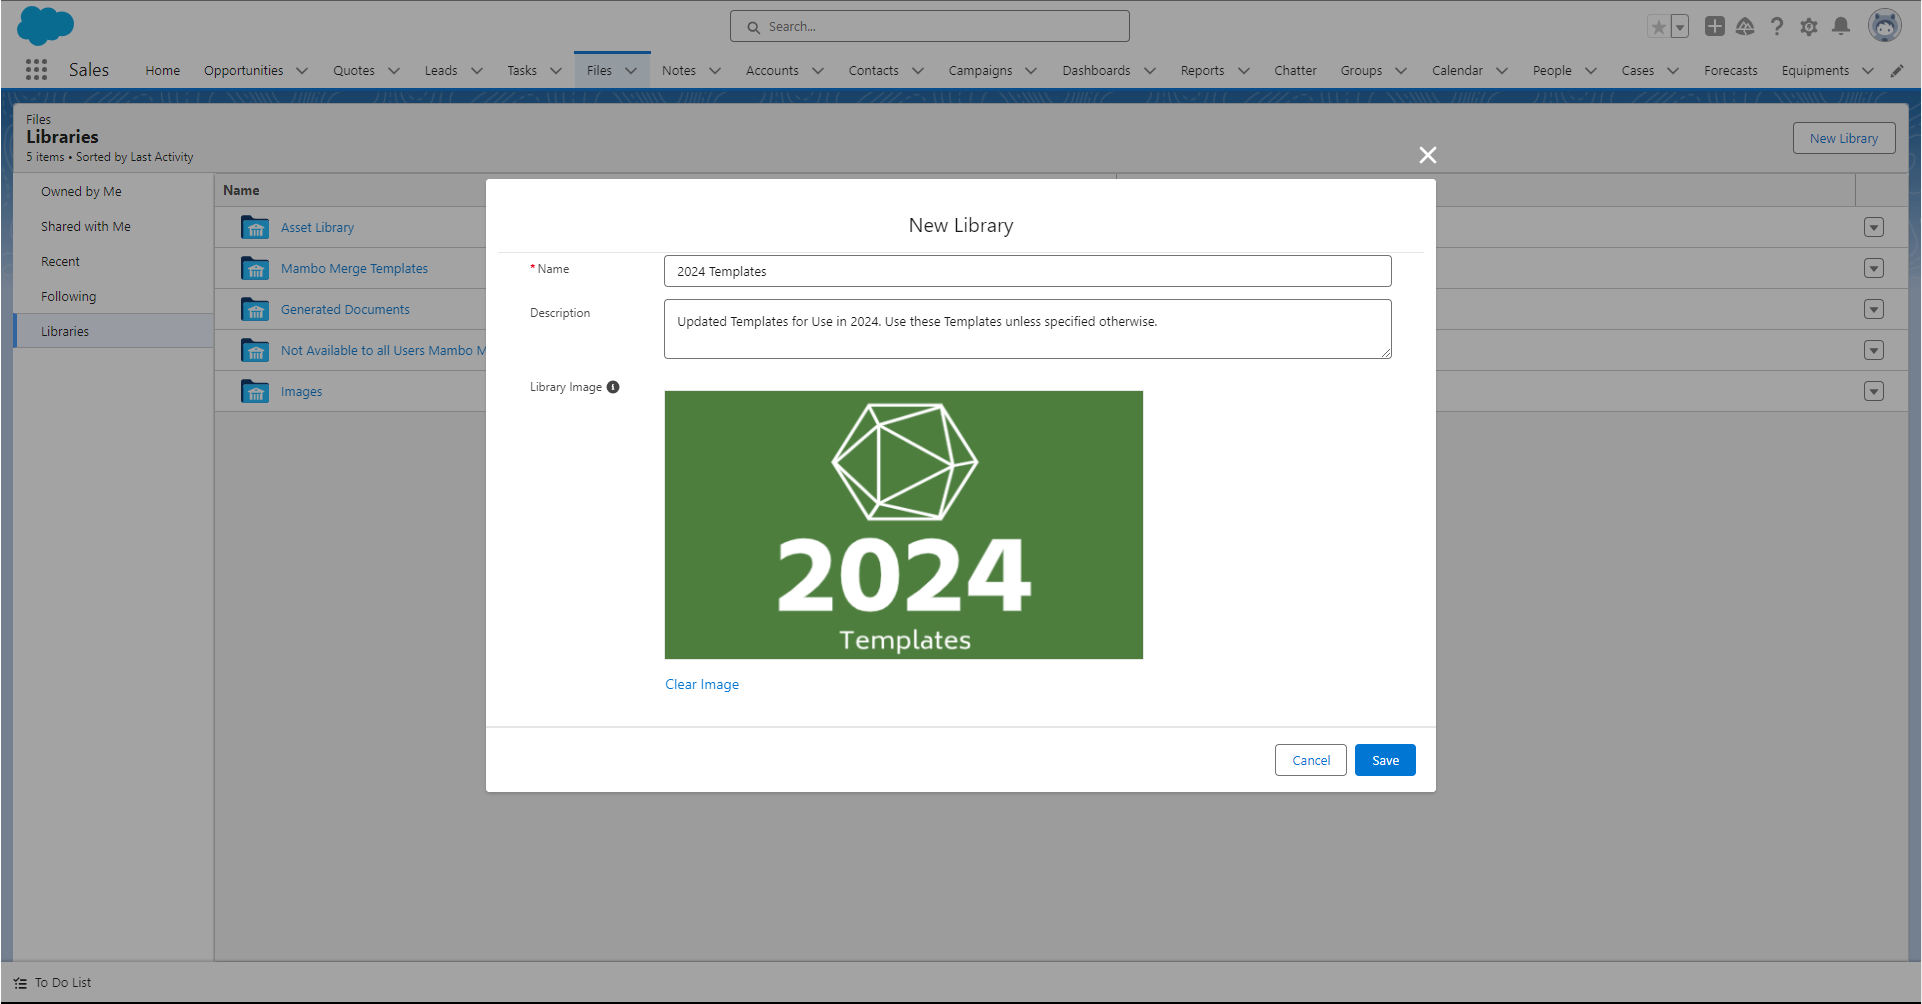1922x1004 pixels.
Task: Open the To Do List from the footer
Action: (x=62, y=982)
